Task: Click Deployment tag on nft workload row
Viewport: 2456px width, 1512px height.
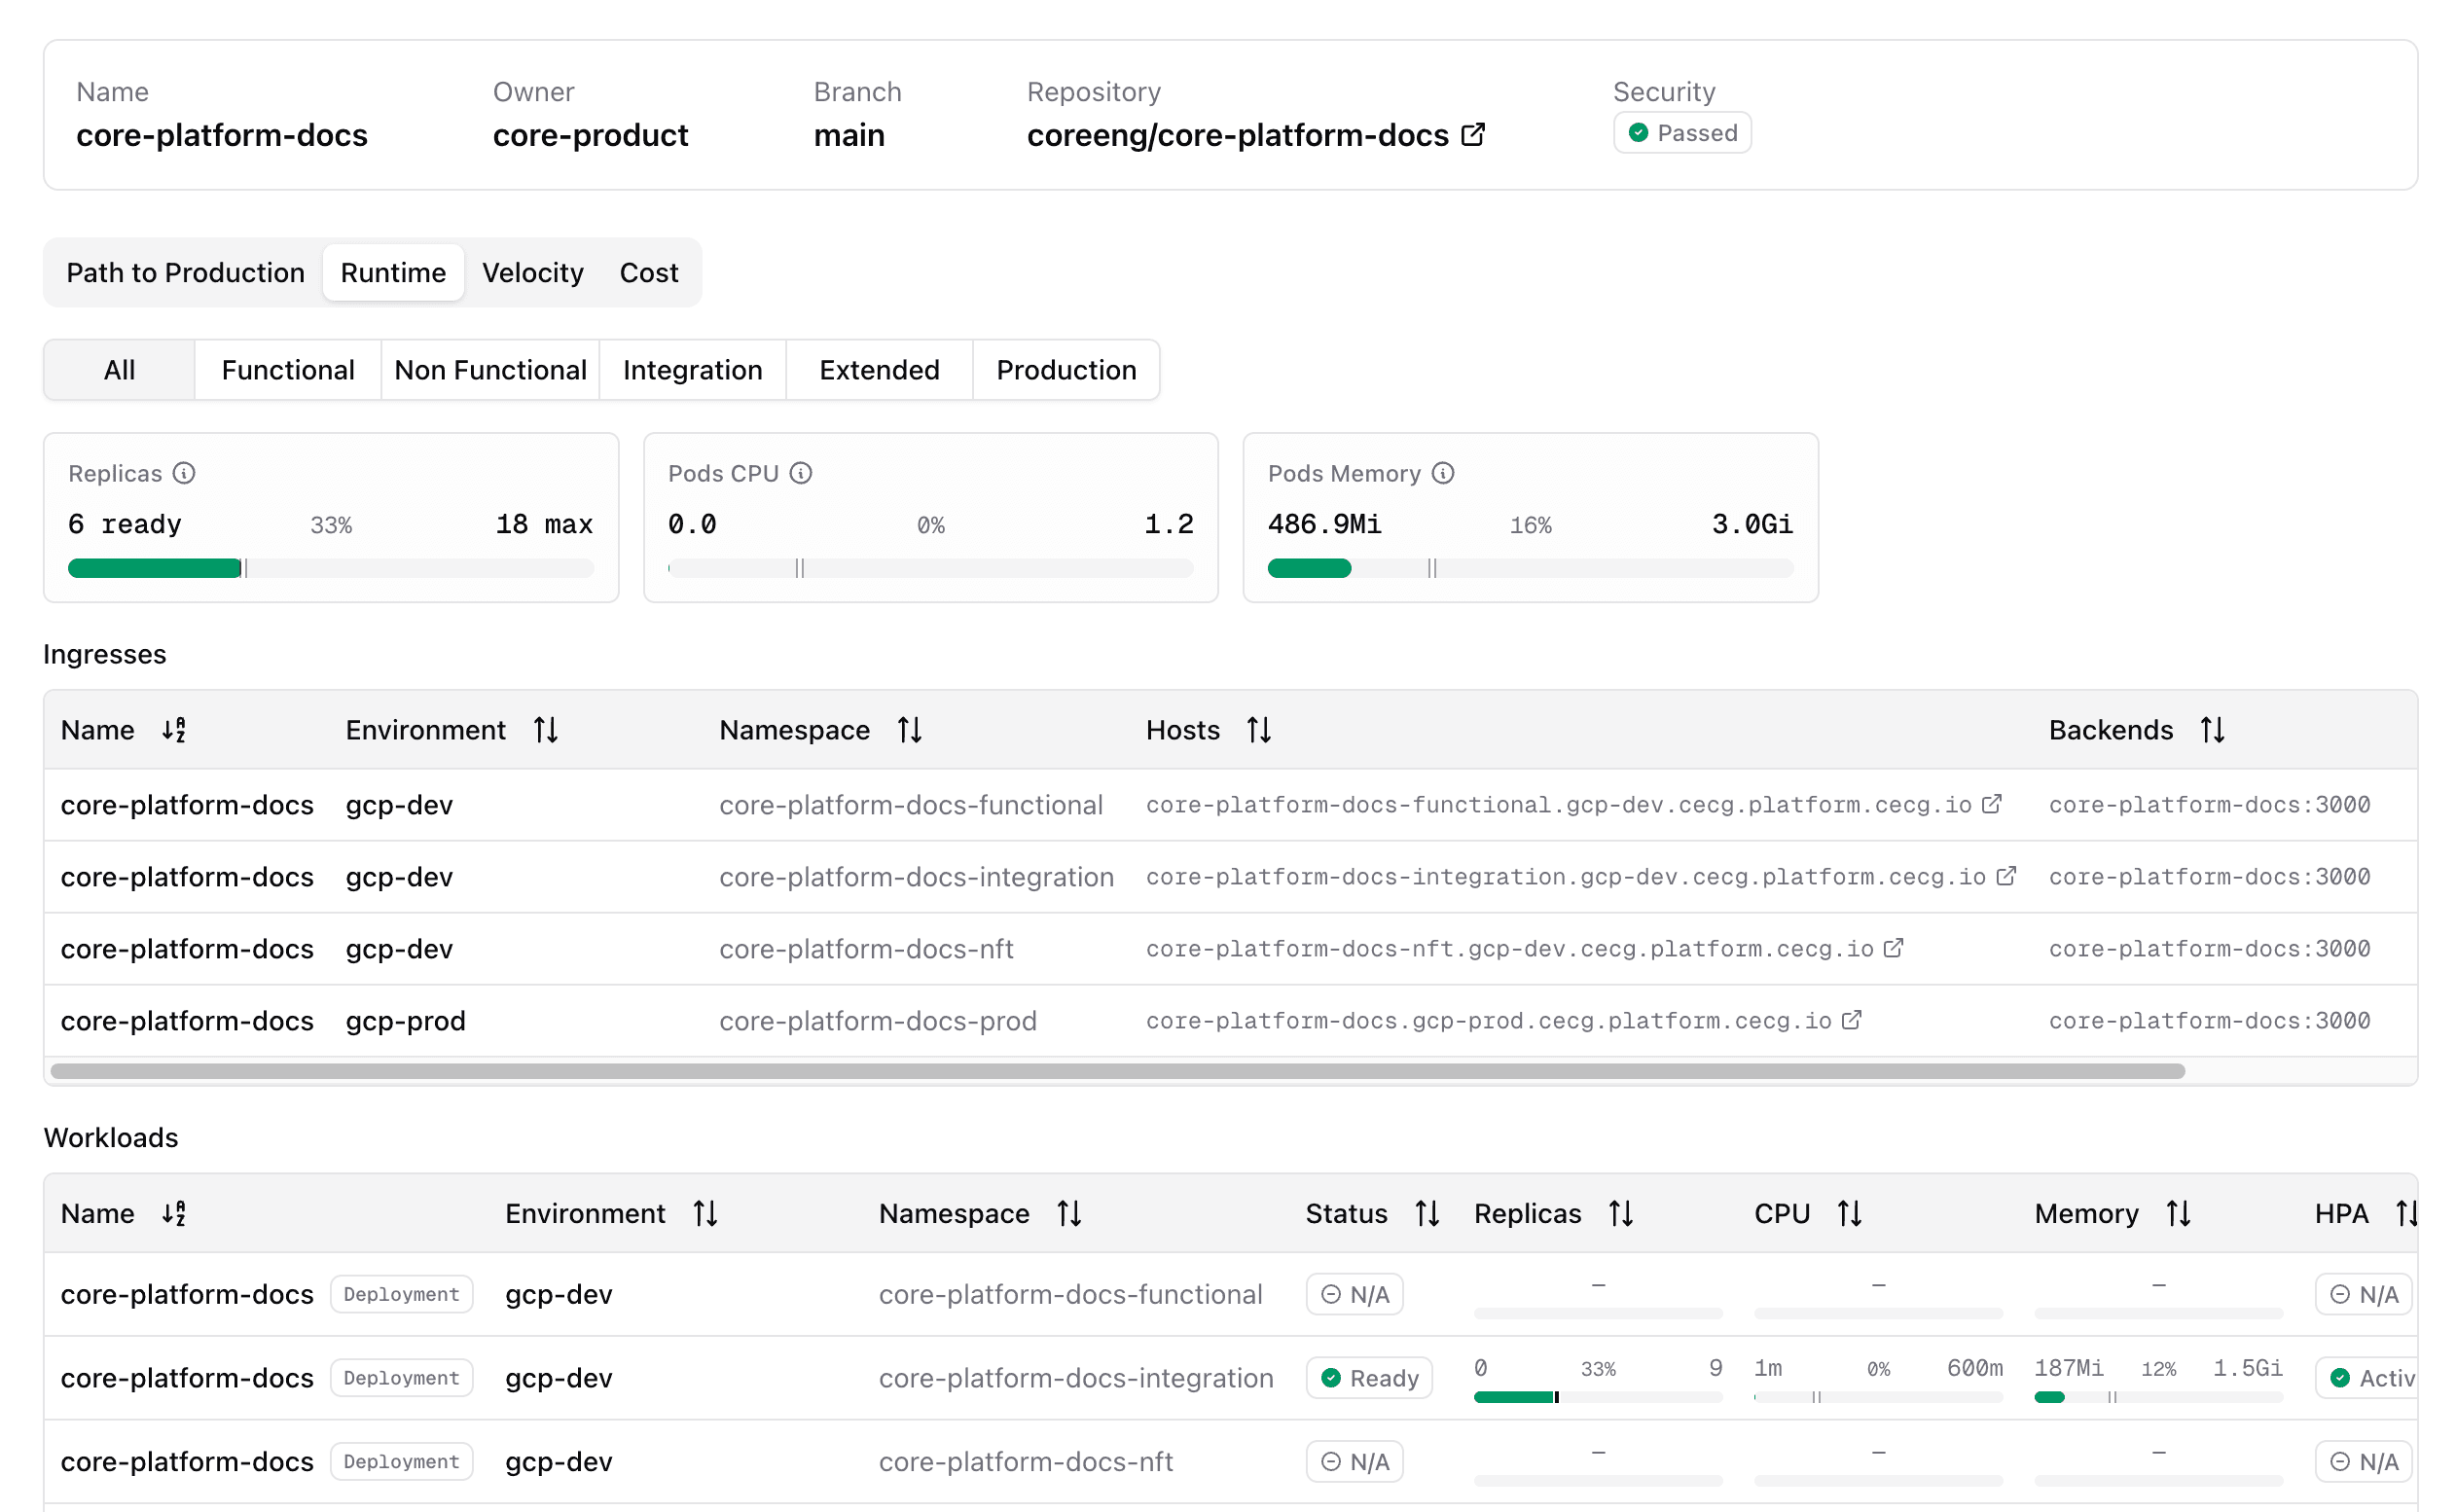Action: 401,1462
